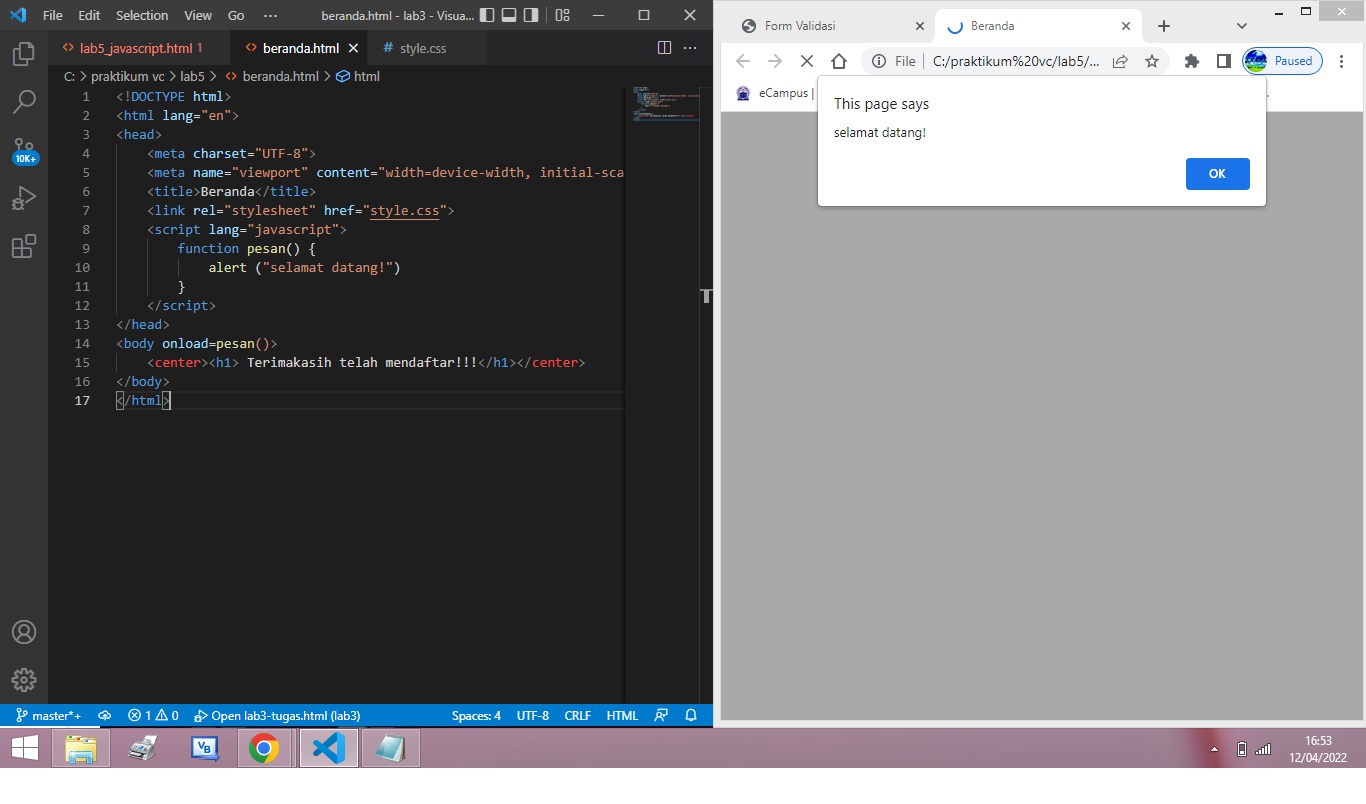The width and height of the screenshot is (1366, 804).
Task: Click the Paused profile button in Chrome
Action: pos(1282,61)
